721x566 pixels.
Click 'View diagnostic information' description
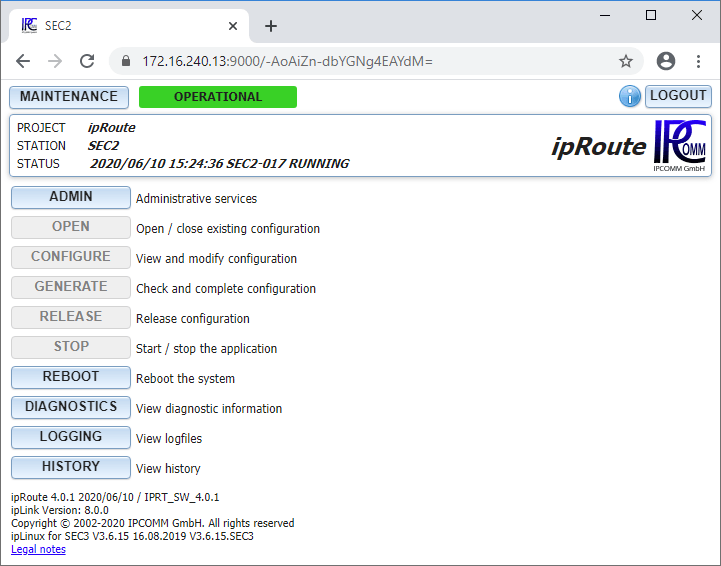click(209, 409)
